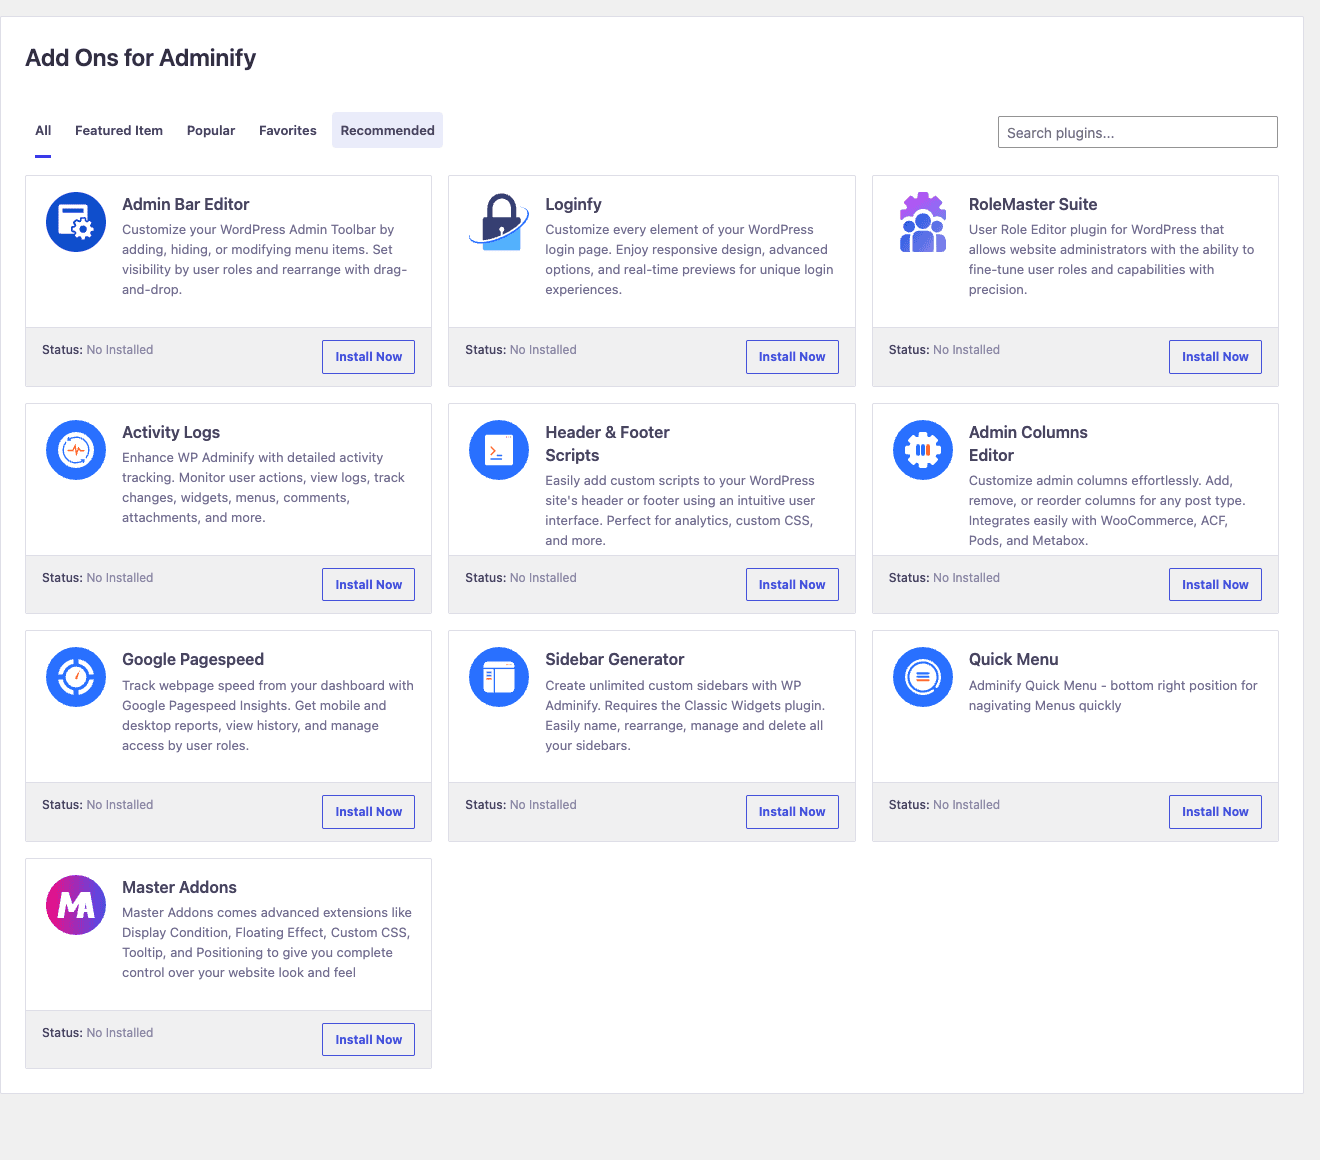Install the Loginify add-on
The height and width of the screenshot is (1160, 1320).
click(792, 357)
